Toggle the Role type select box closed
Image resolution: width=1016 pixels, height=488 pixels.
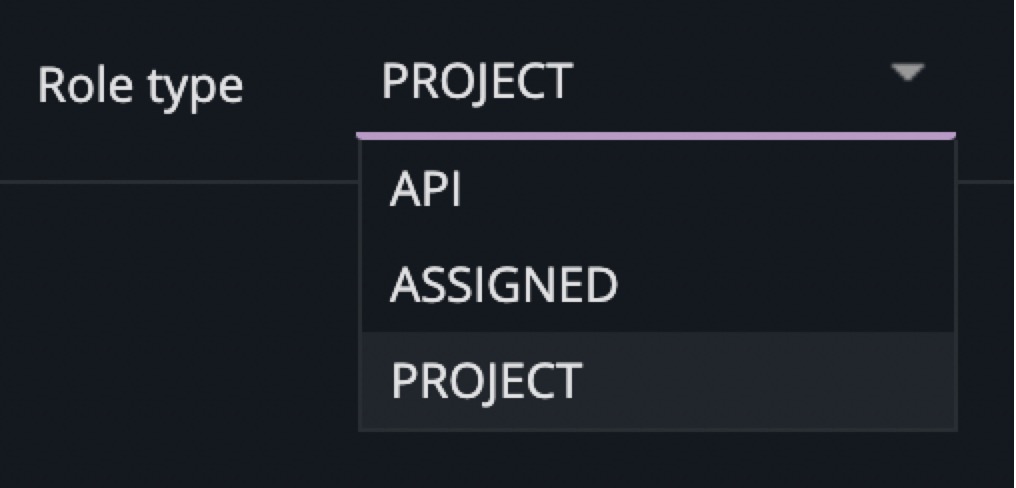(x=907, y=73)
